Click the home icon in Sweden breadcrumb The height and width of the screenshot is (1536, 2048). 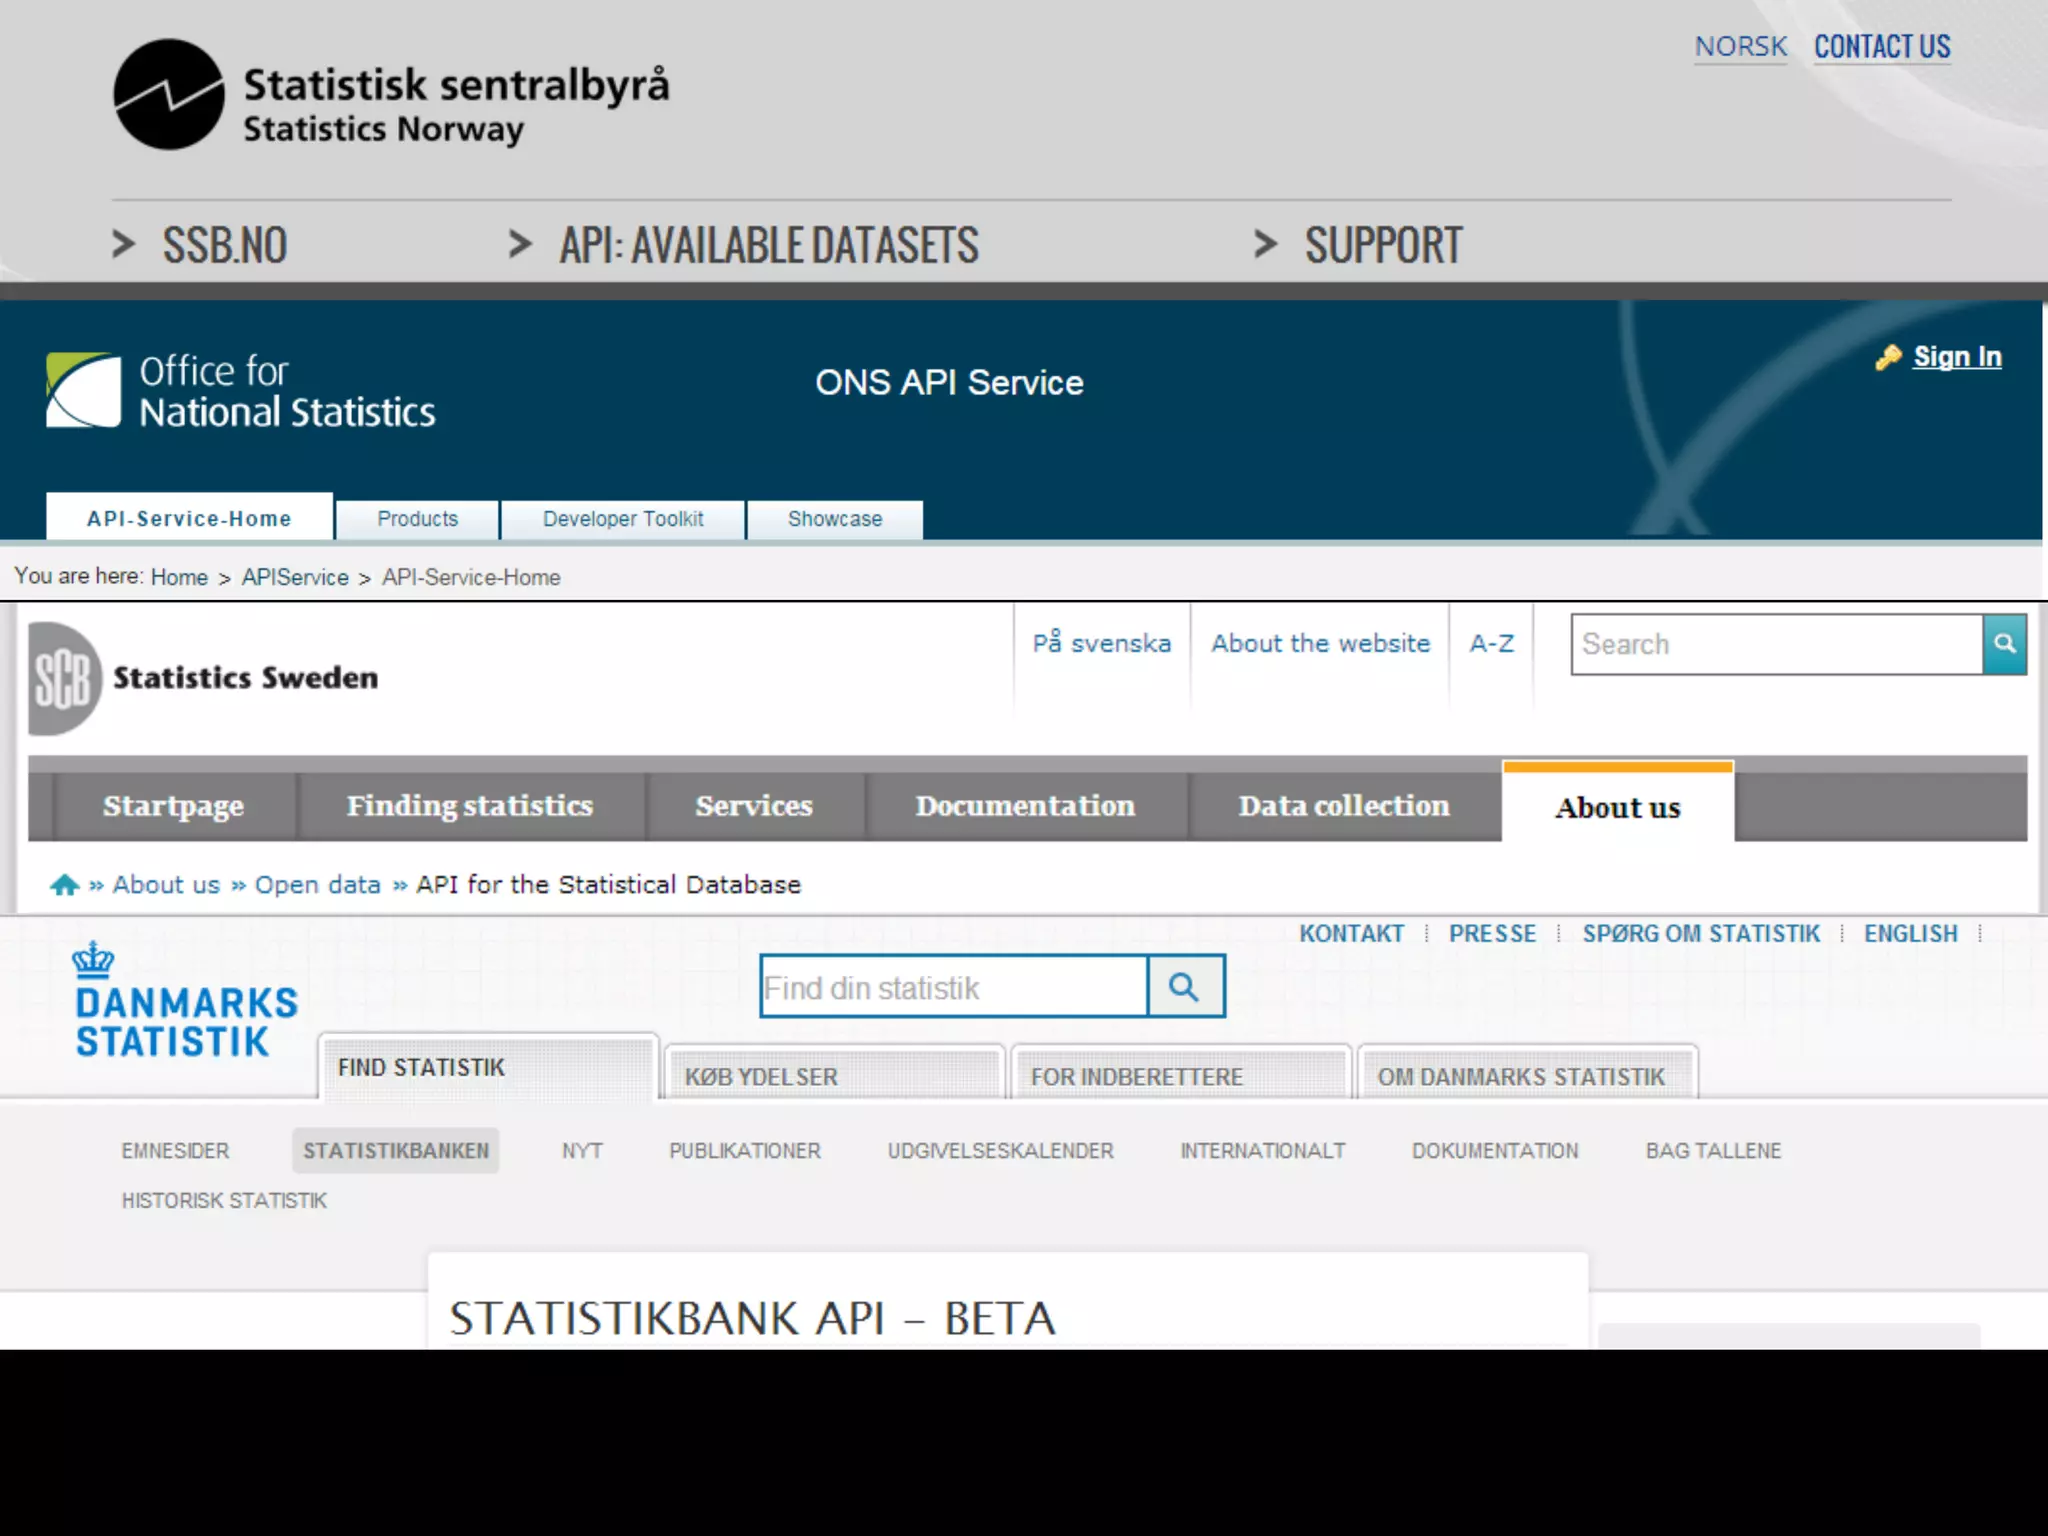coord(65,885)
